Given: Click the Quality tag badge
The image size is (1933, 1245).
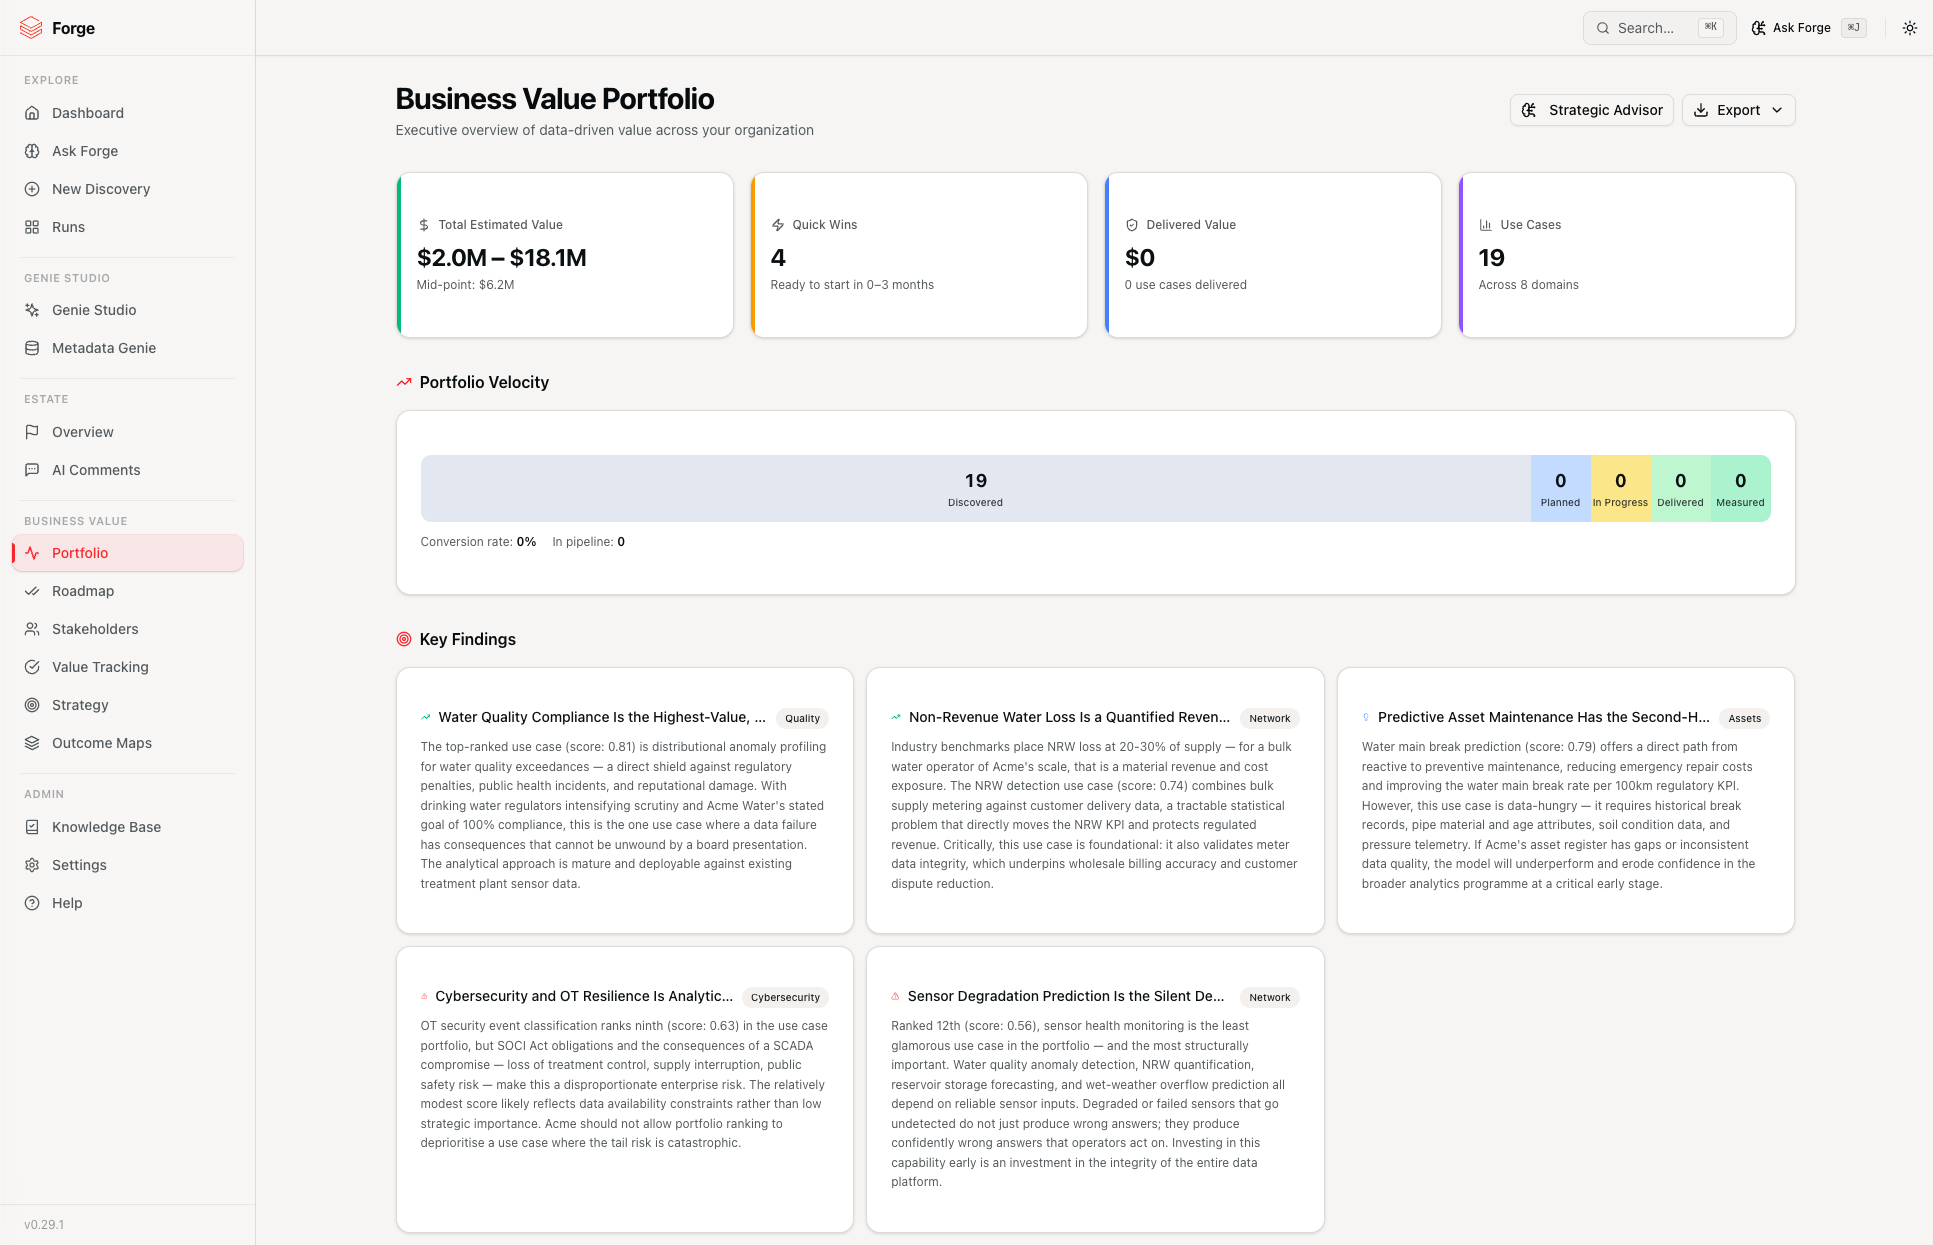Looking at the screenshot, I should click(x=802, y=718).
